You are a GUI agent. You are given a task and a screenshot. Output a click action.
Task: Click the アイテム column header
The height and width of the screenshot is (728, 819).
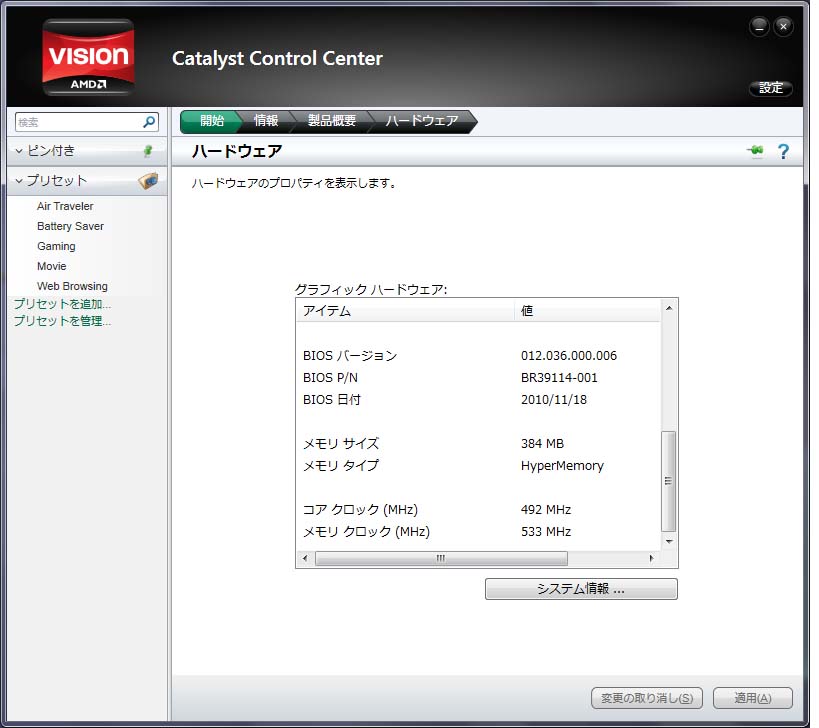405,311
